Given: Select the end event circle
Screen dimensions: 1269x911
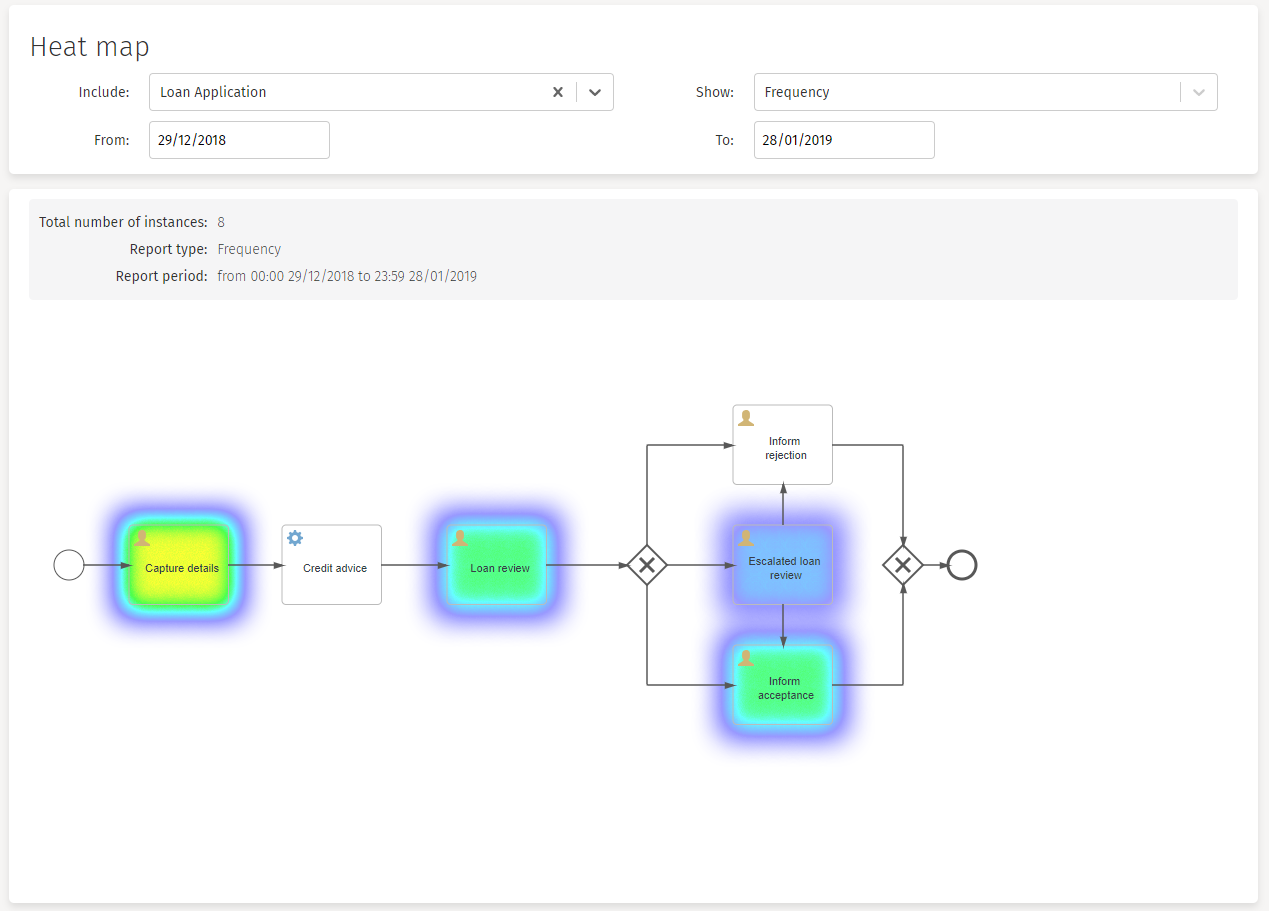Looking at the screenshot, I should tap(961, 565).
